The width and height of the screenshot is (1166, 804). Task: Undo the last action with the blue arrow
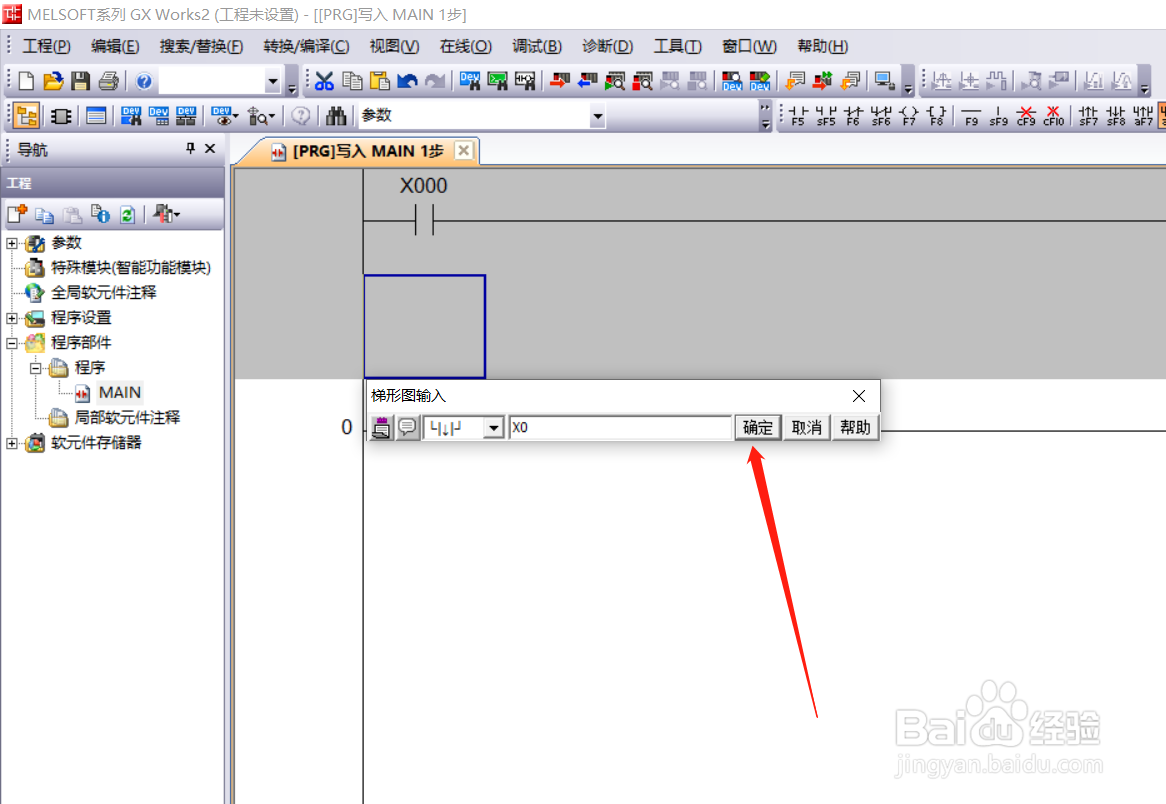[407, 80]
